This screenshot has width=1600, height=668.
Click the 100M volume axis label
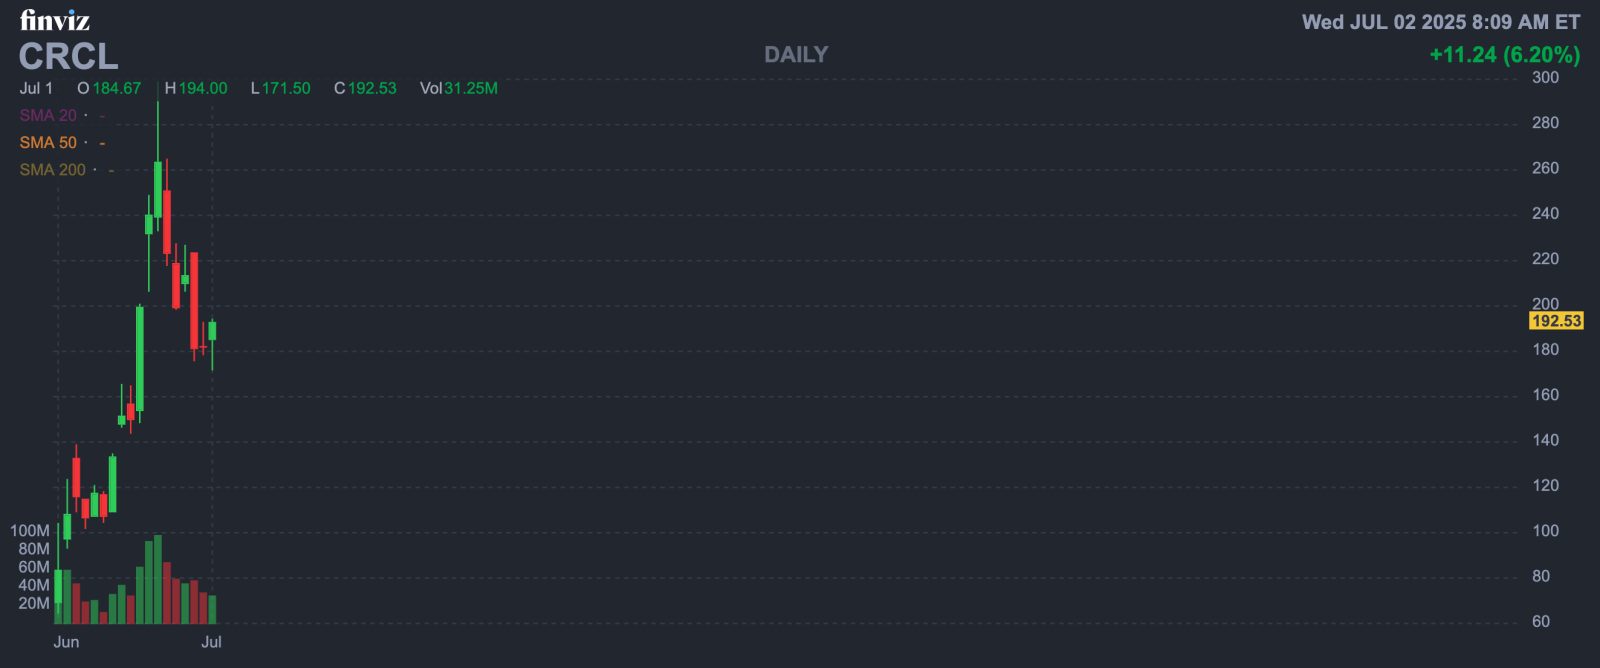pos(29,531)
